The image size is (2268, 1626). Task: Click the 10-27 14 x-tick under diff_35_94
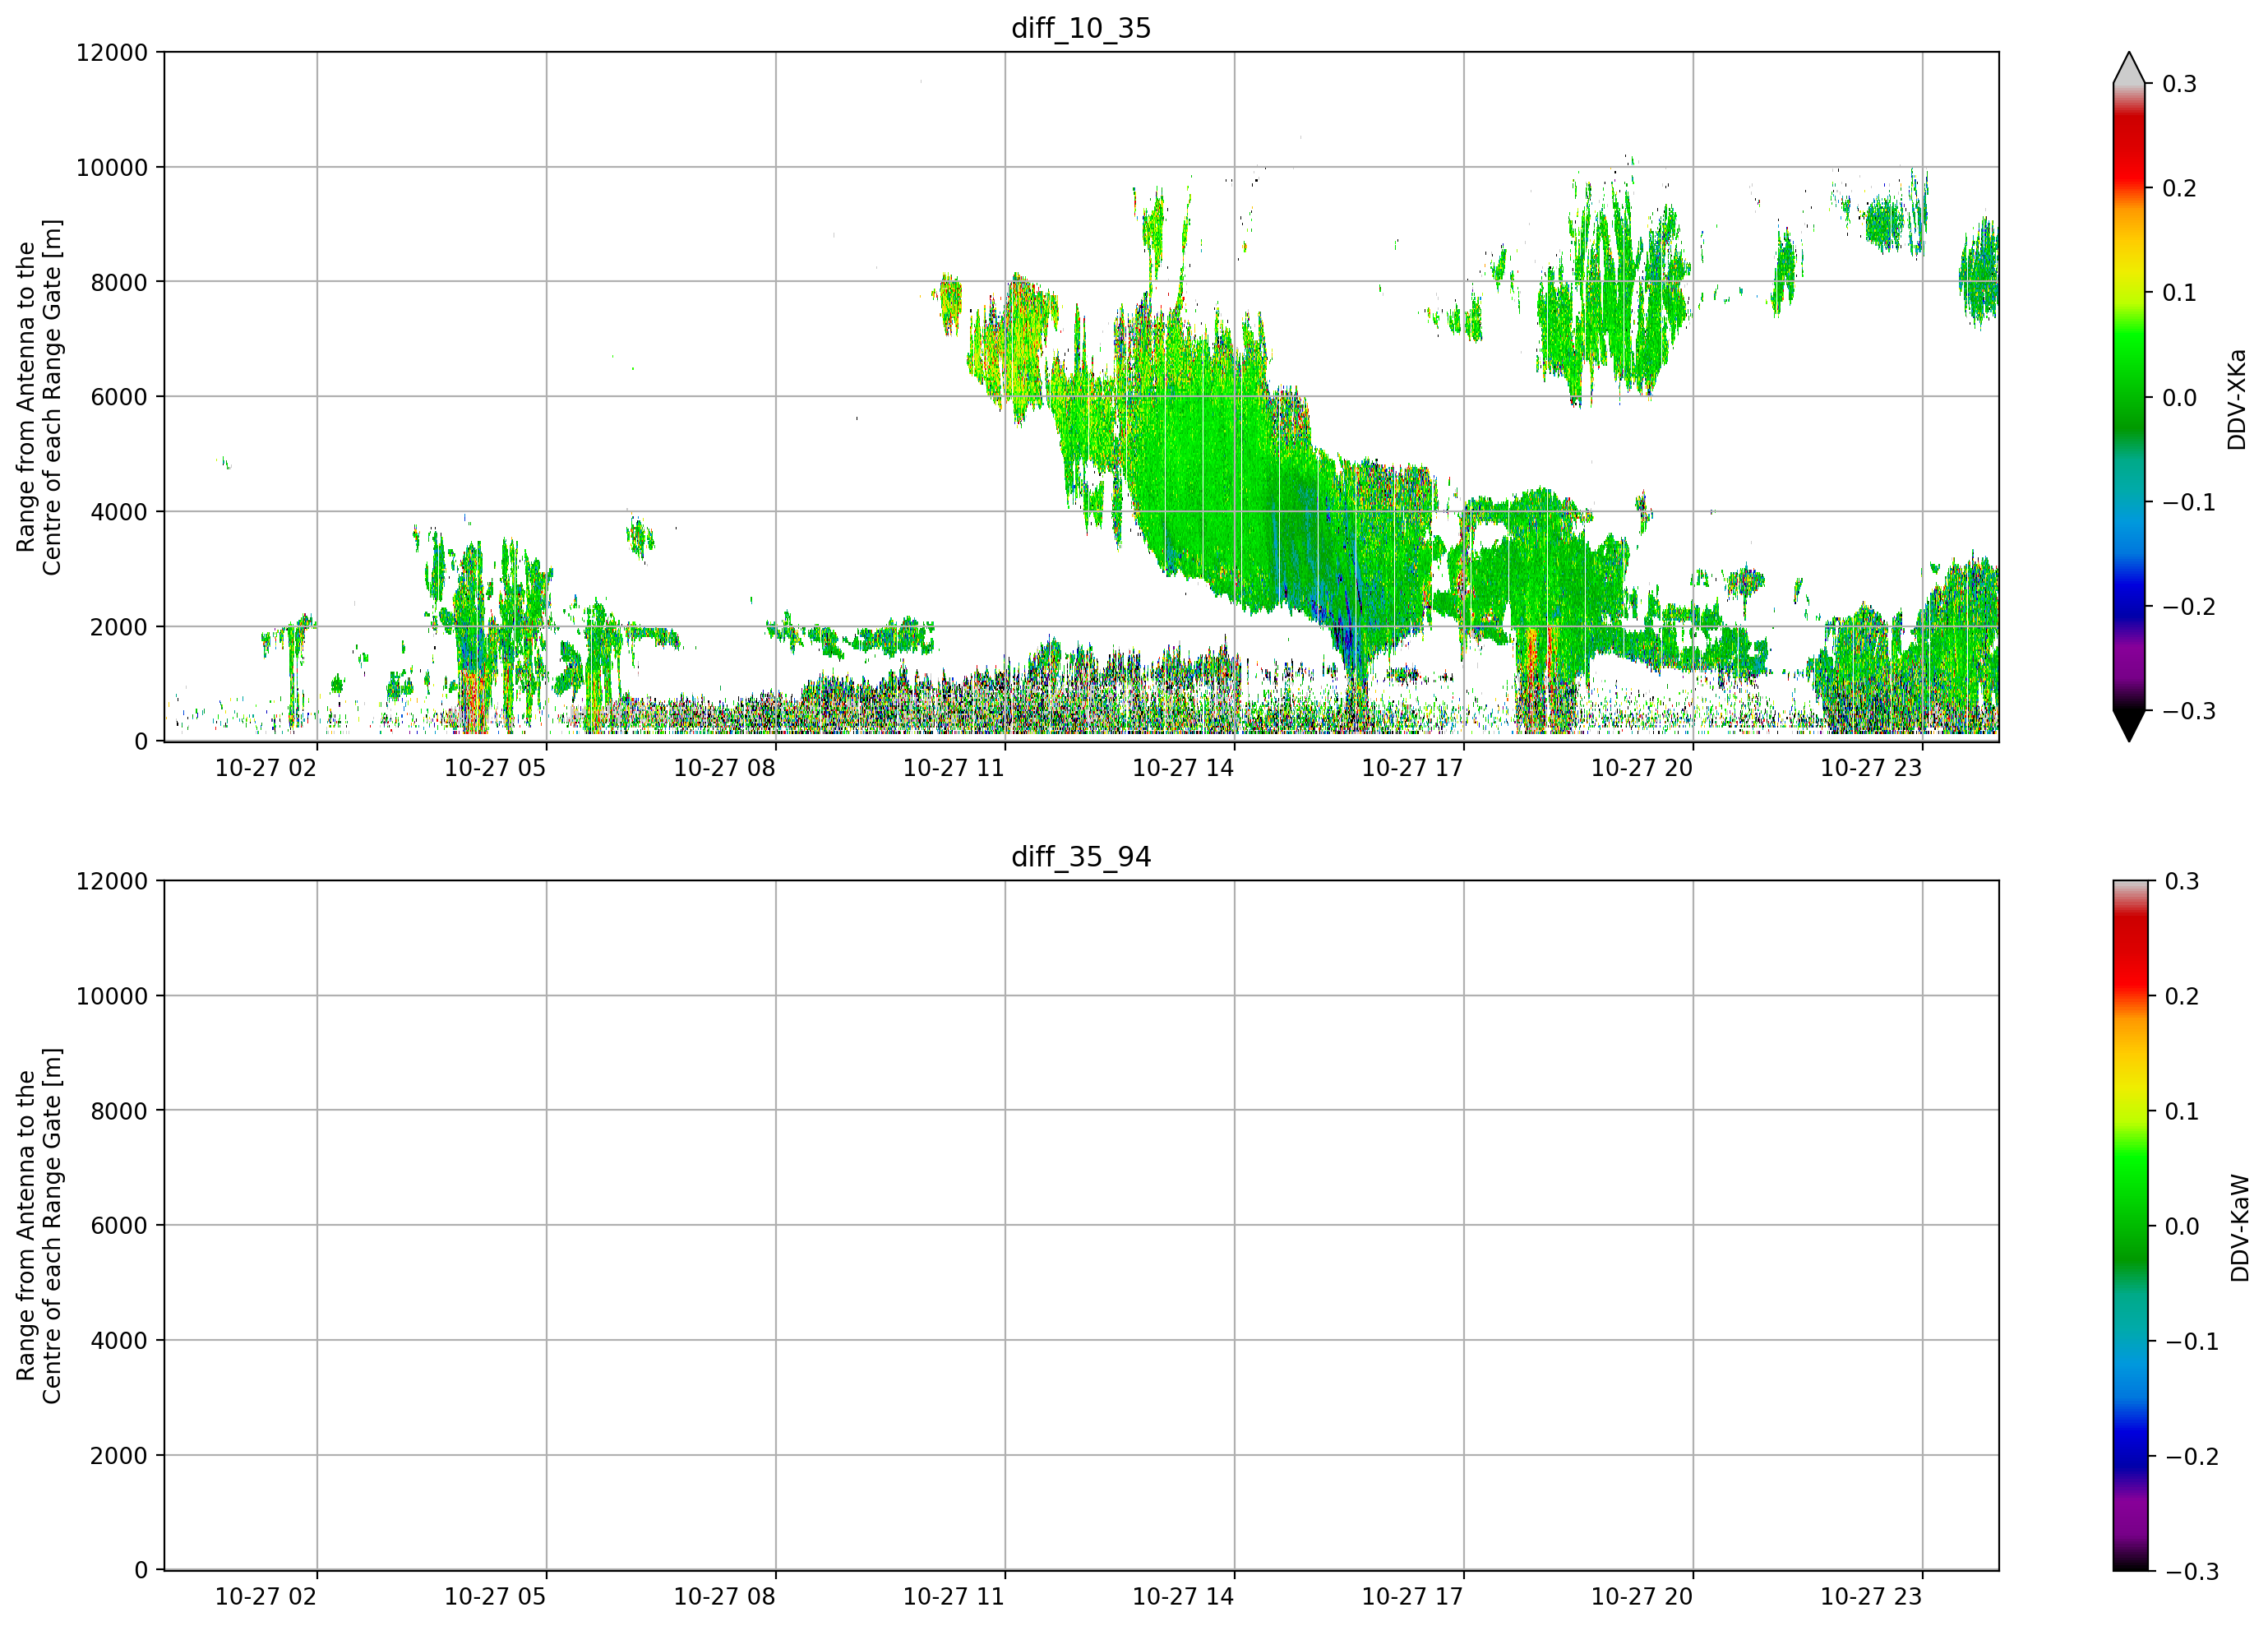coord(1183,1597)
